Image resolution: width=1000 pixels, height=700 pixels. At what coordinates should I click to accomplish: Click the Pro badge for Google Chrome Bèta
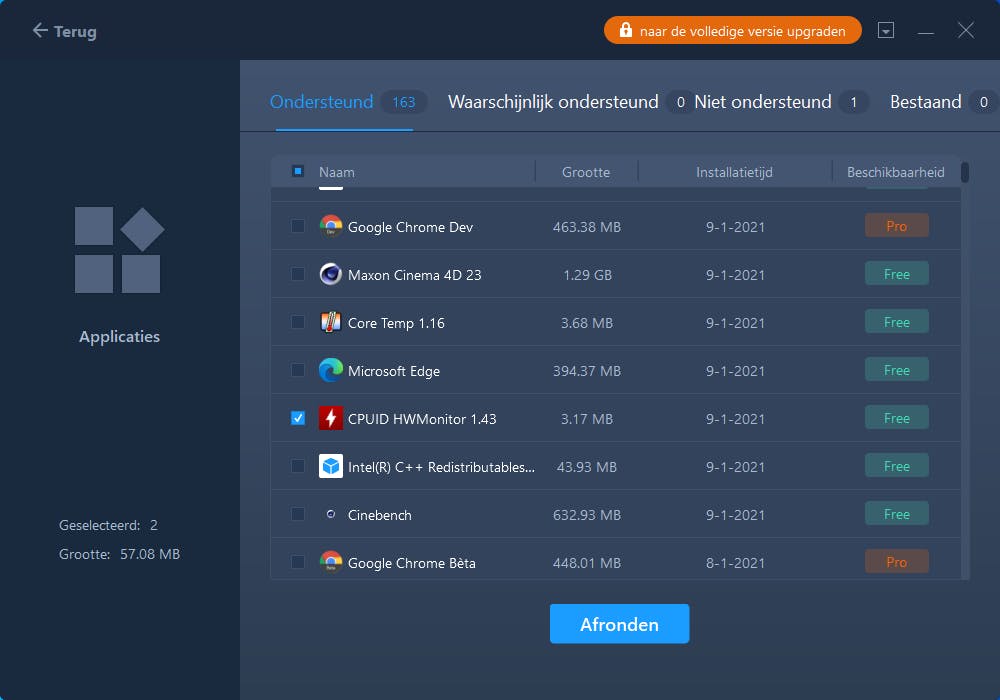(x=896, y=562)
